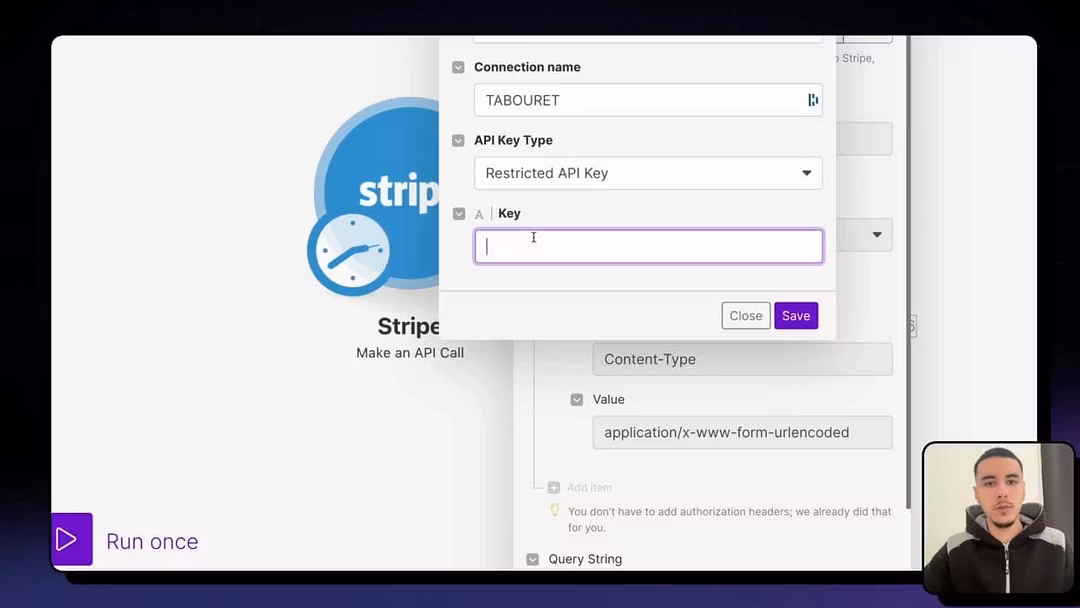Click the Close button in the dialog

click(x=746, y=315)
